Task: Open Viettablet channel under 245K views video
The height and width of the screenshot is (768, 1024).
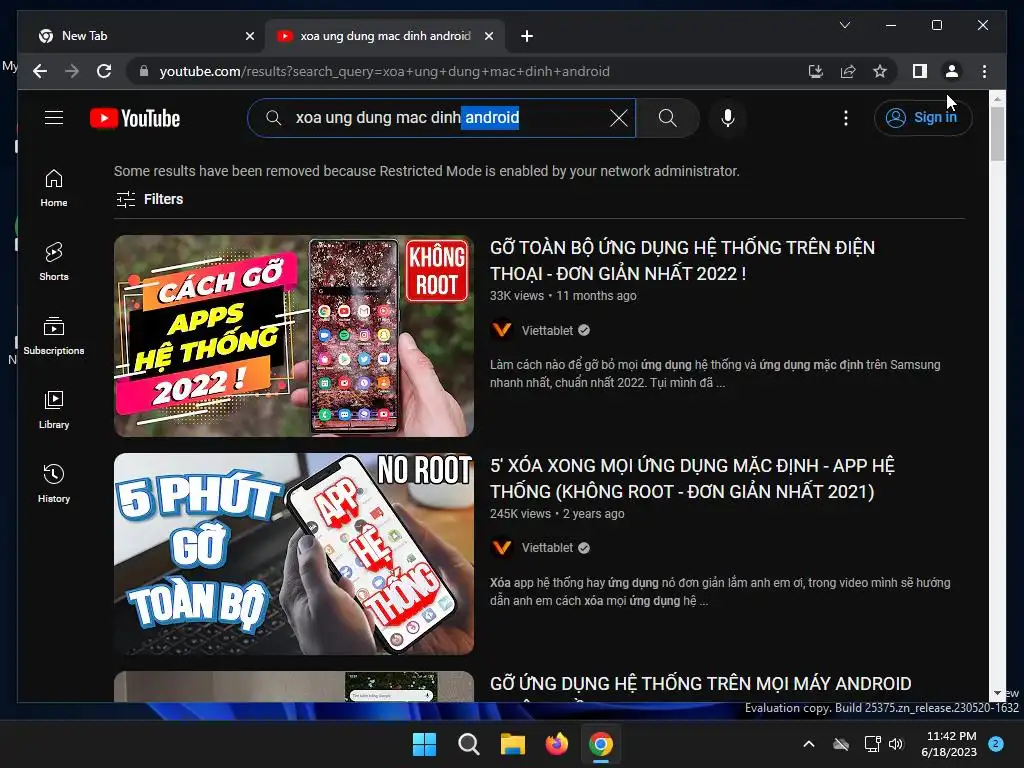Action: (x=547, y=548)
